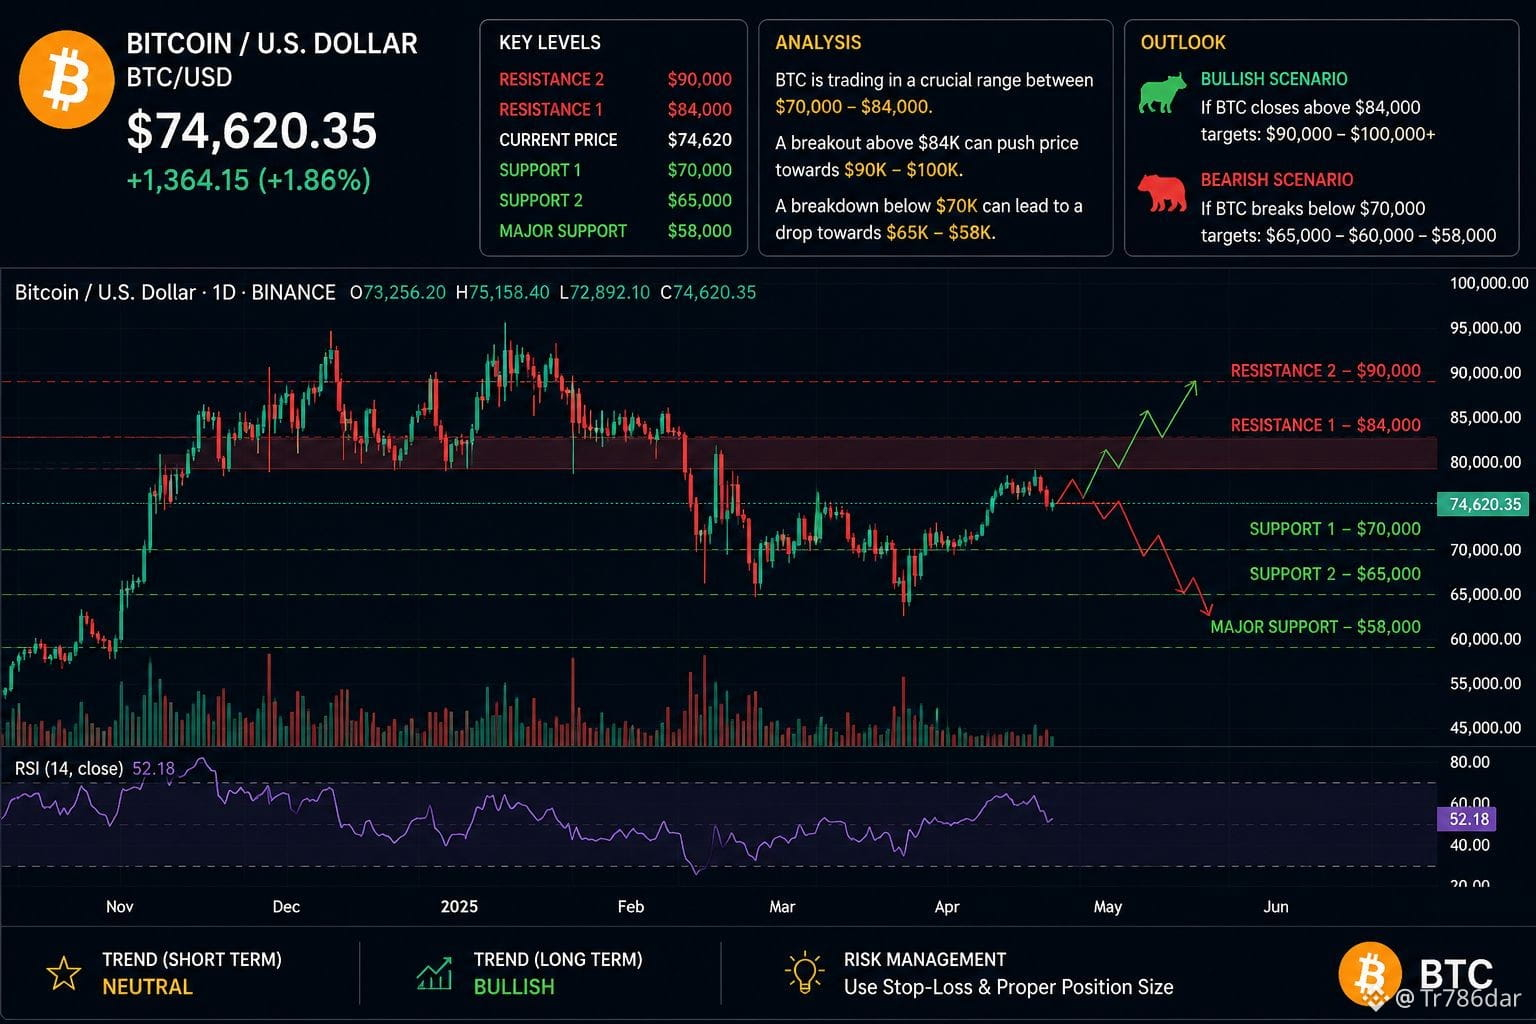Click the high value H75,158.40

point(502,292)
